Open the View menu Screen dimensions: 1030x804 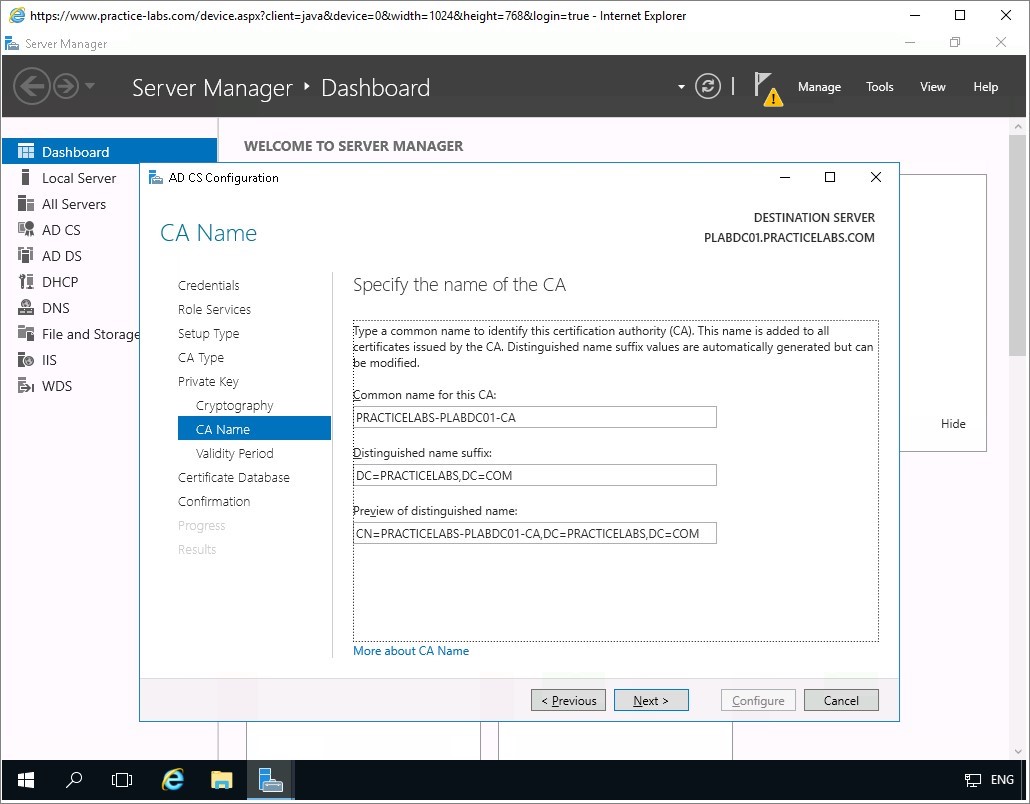tap(932, 87)
